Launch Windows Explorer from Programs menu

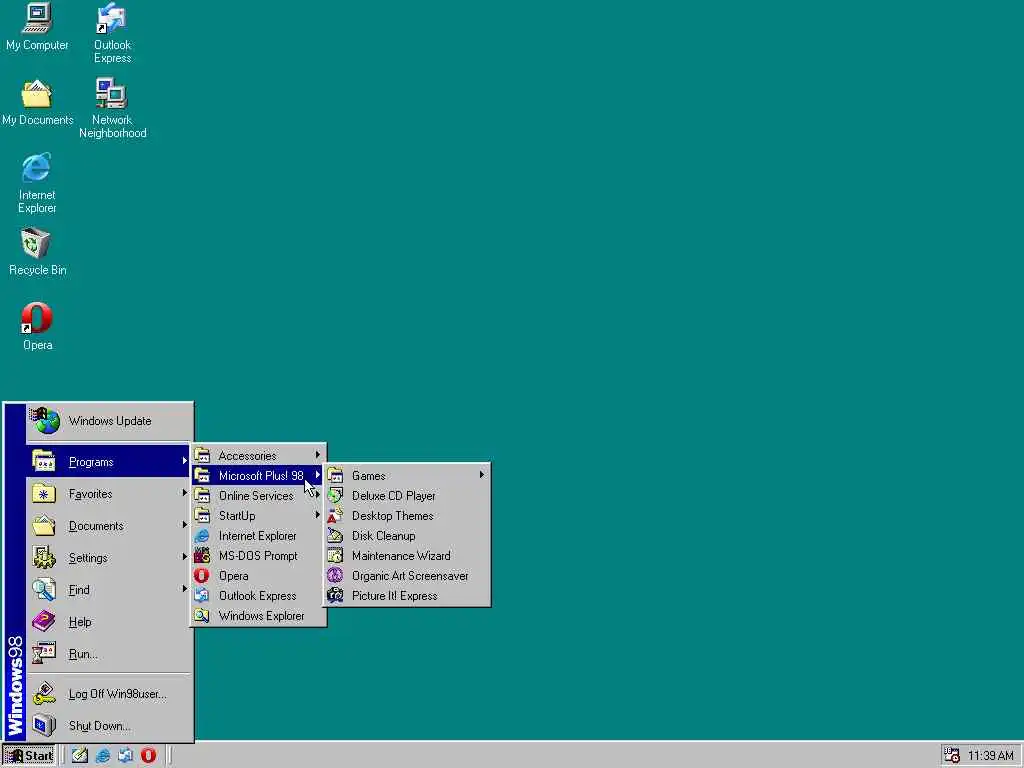tap(259, 616)
